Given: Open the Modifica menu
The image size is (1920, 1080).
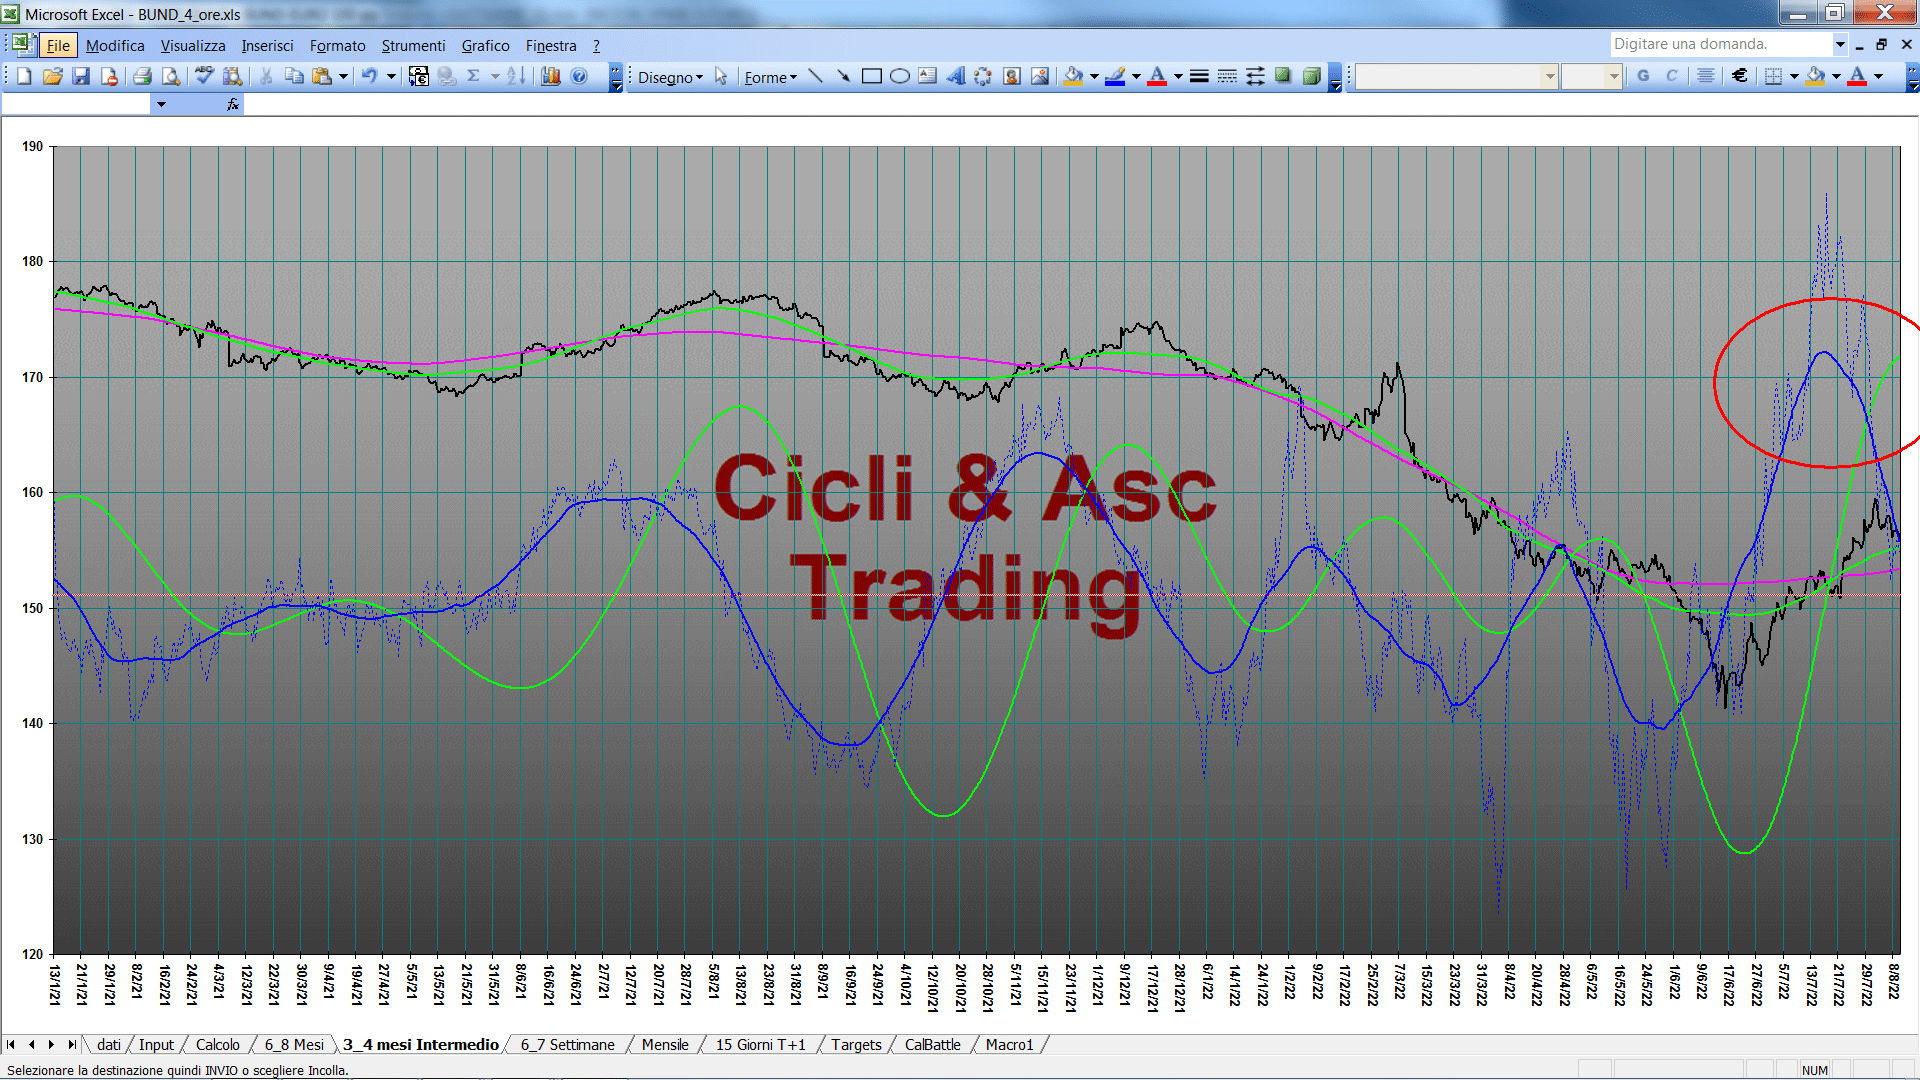Looking at the screenshot, I should click(115, 46).
